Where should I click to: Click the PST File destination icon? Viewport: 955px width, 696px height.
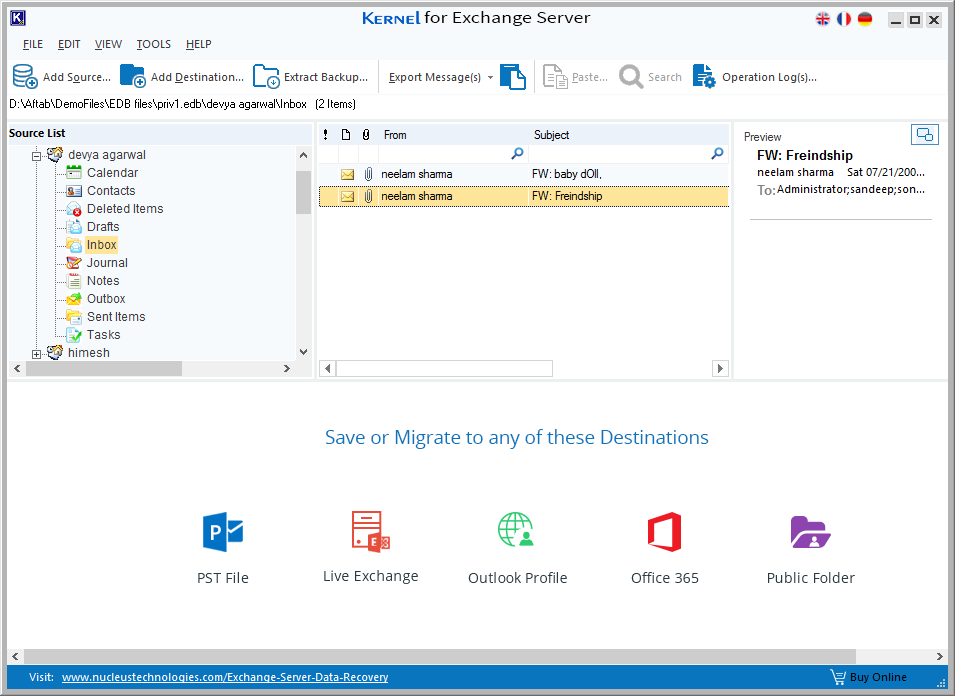tap(223, 532)
